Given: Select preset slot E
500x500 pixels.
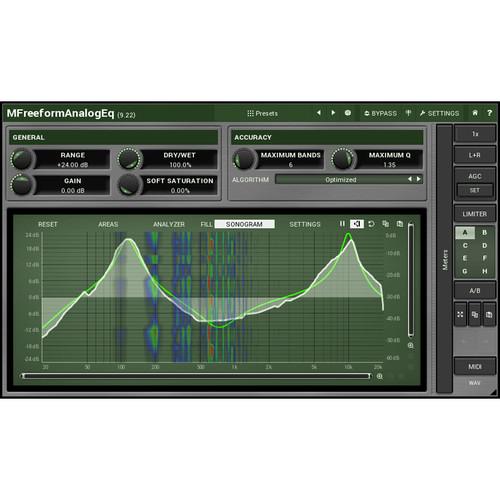Looking at the screenshot, I should (465, 258).
